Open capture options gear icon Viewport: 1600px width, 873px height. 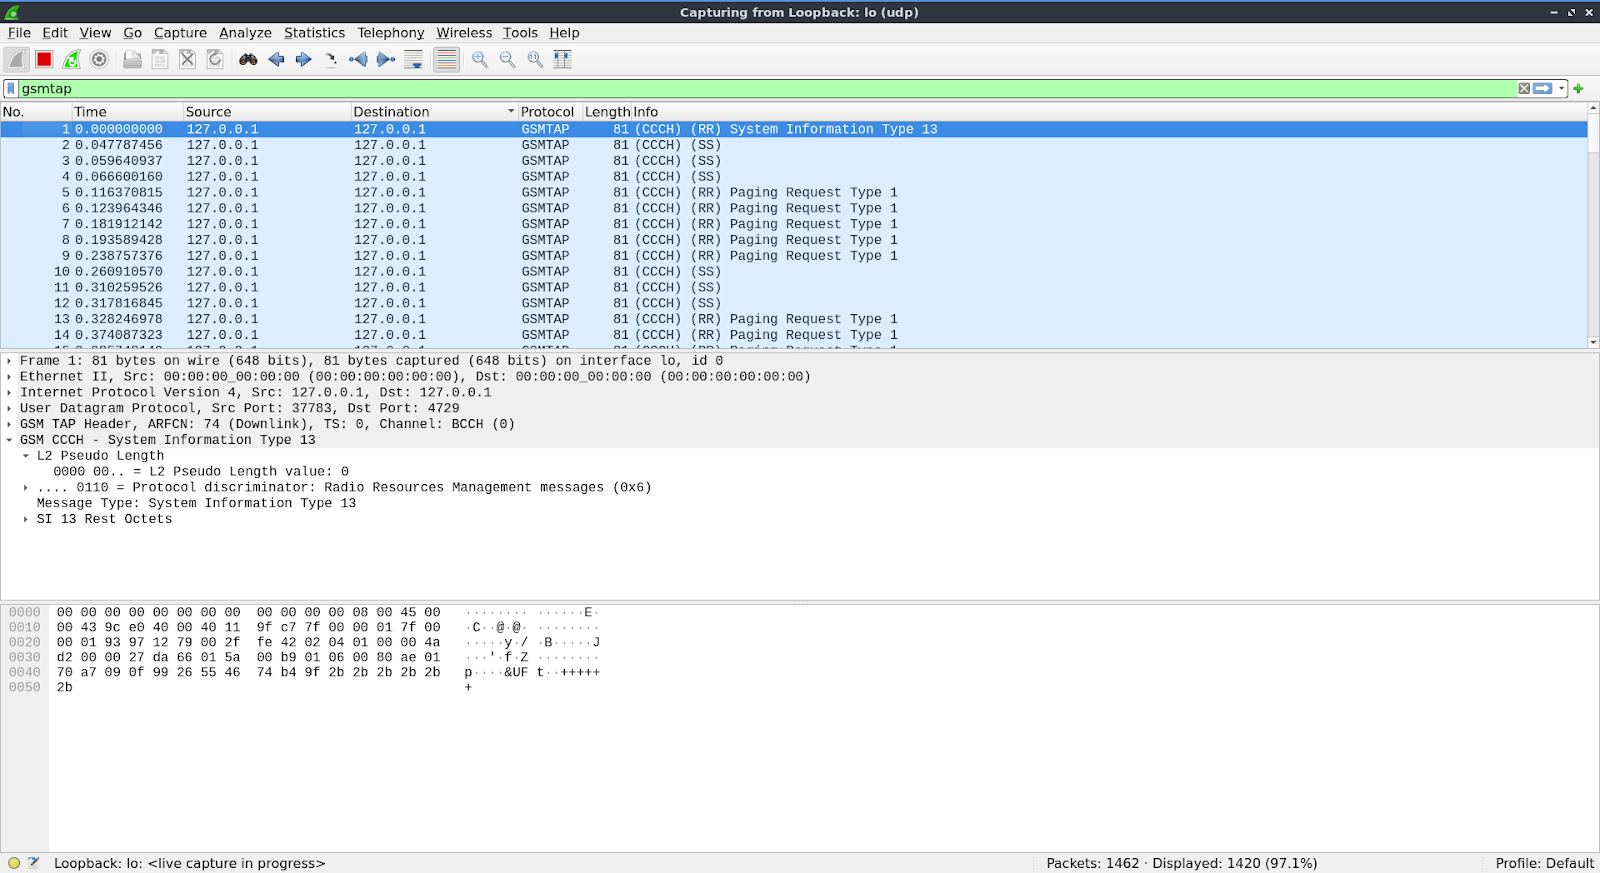tap(99, 60)
